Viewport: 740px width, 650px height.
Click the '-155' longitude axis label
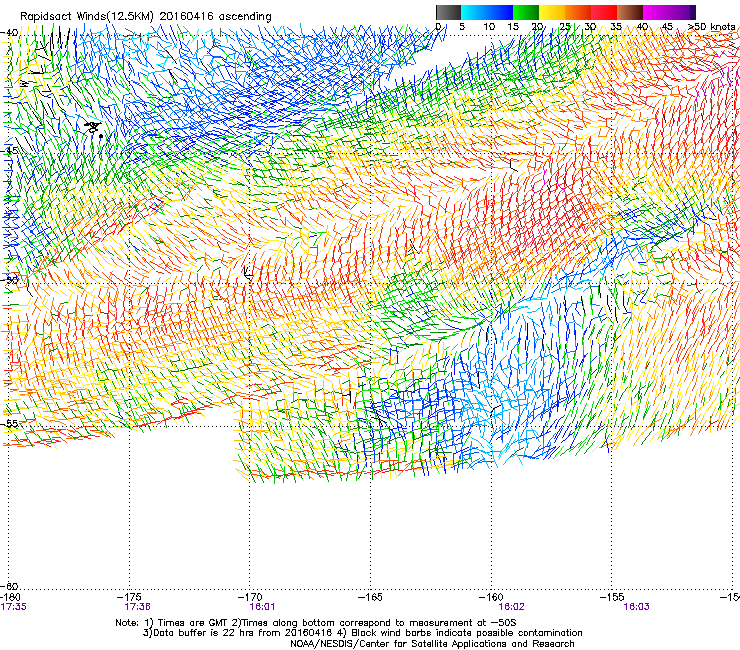coord(614,597)
